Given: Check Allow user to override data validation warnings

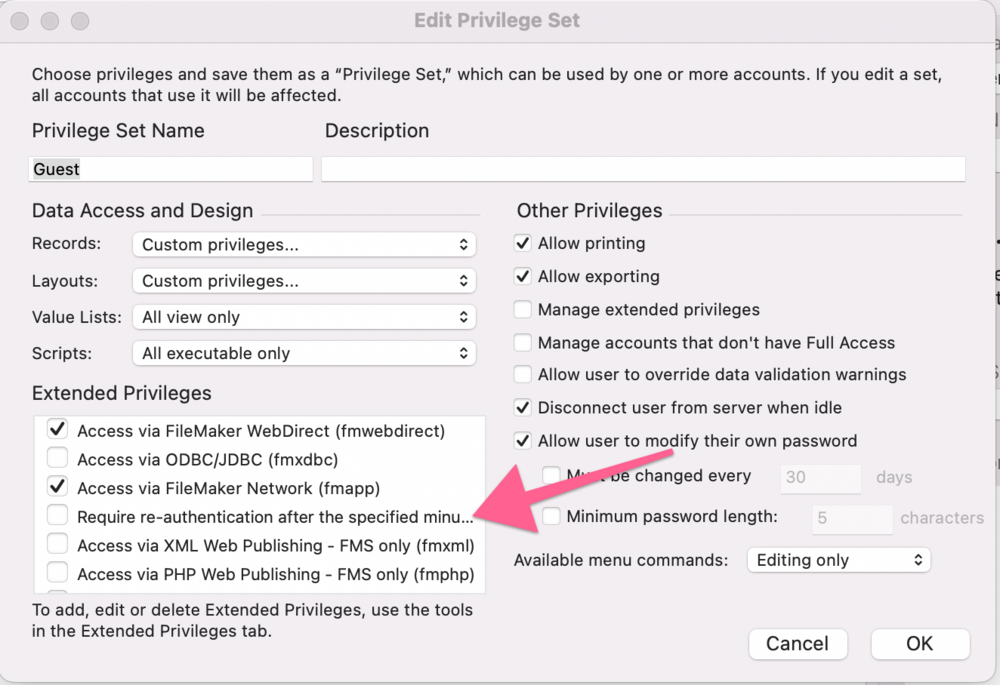Looking at the screenshot, I should click(523, 374).
